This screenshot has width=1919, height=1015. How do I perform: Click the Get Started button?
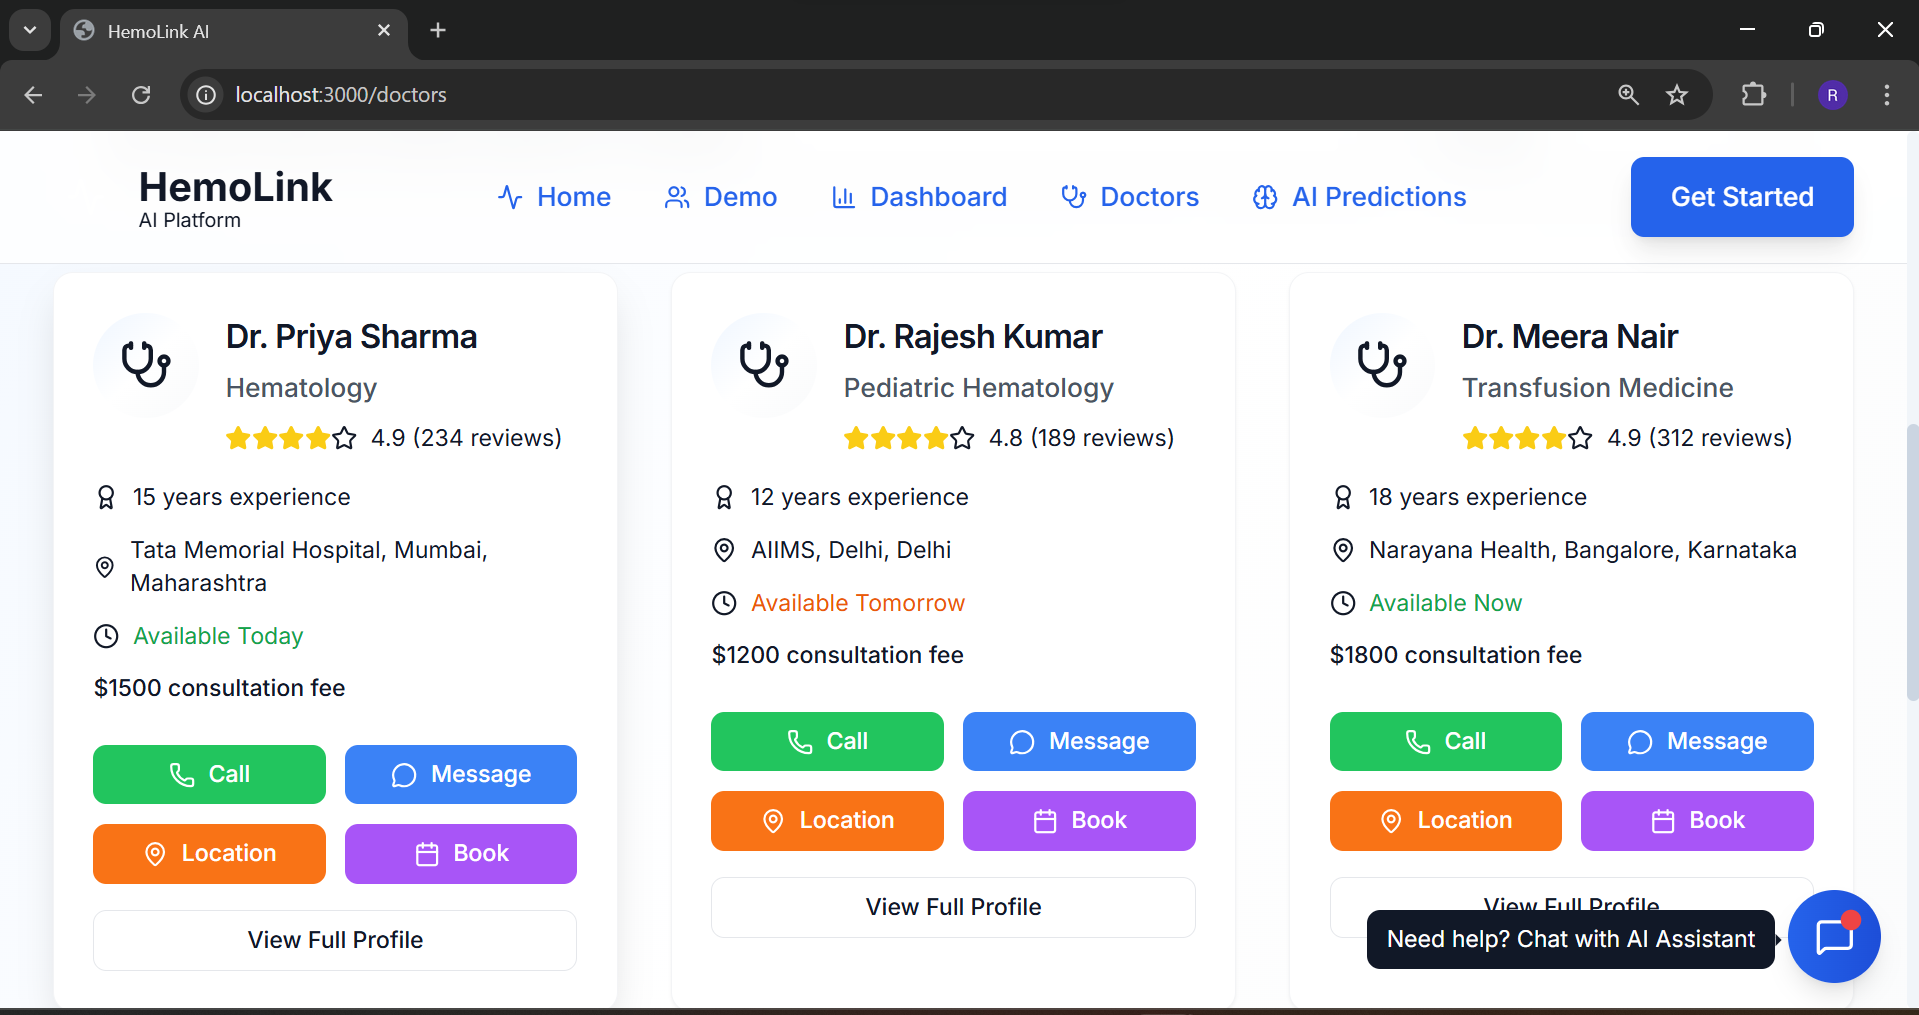tap(1742, 197)
